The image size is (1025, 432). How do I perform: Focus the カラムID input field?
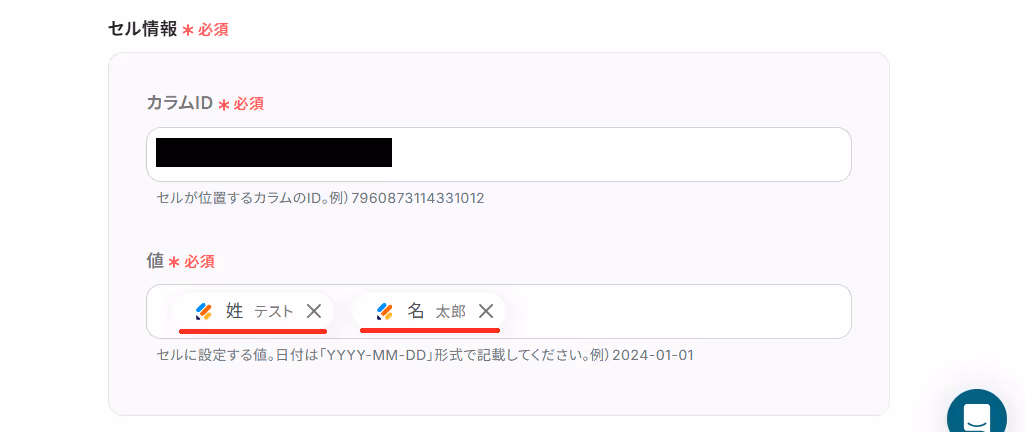tap(499, 154)
